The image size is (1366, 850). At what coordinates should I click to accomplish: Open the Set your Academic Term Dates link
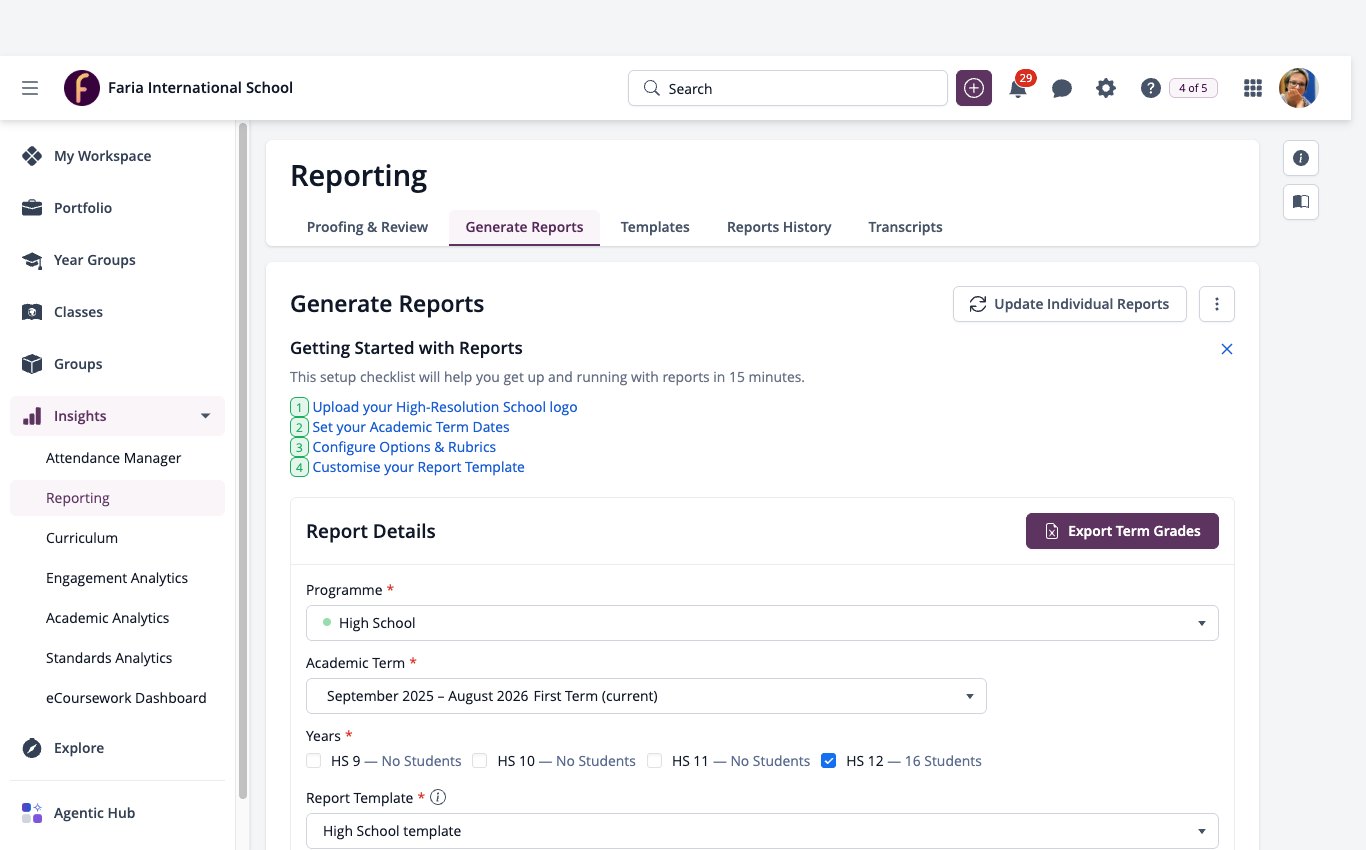pos(411,427)
